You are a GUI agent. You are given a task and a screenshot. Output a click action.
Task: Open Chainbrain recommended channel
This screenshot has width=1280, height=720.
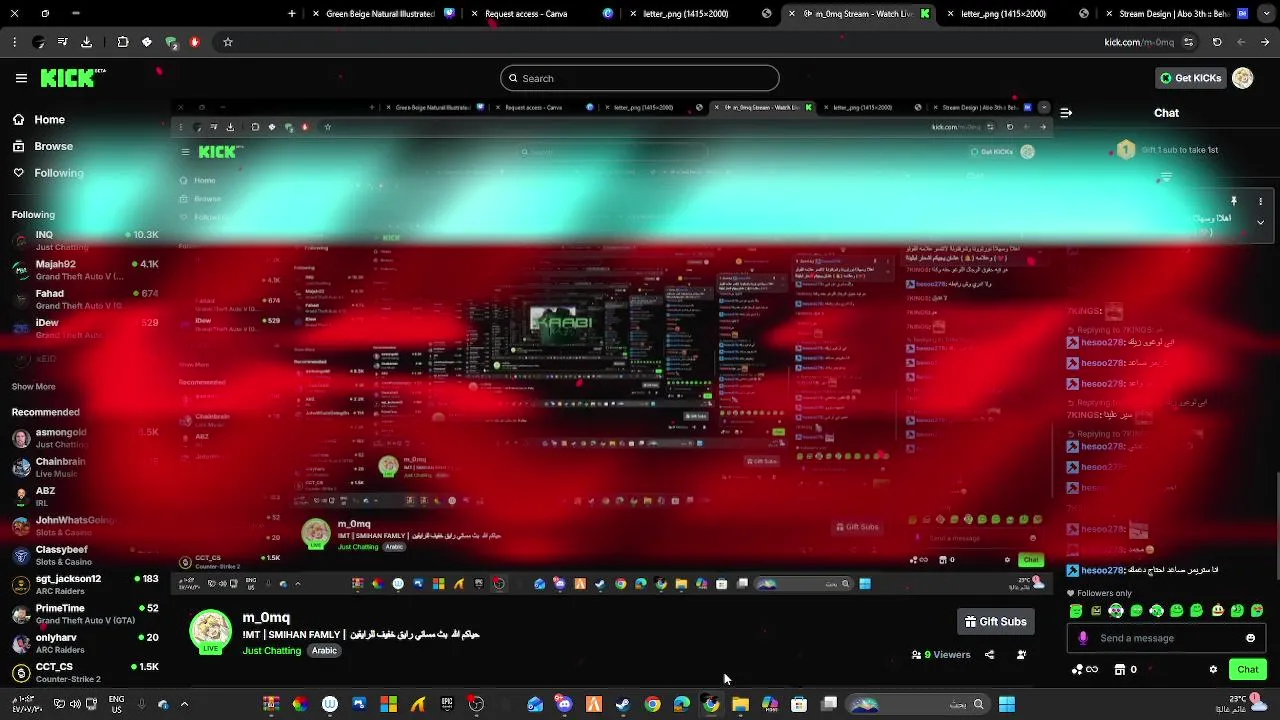[85, 467]
